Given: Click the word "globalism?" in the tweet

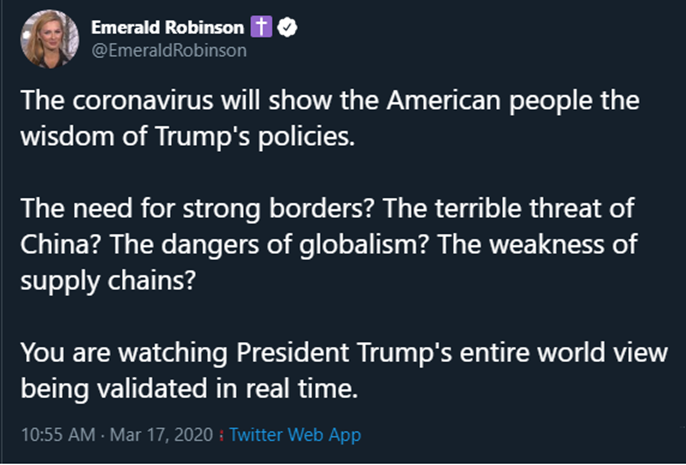Looking at the screenshot, I should (363, 245).
